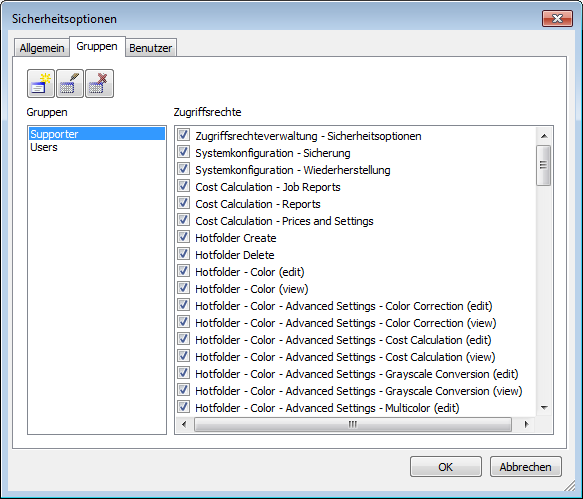
Task: Switch to the Allgemein tab
Action: click(42, 48)
